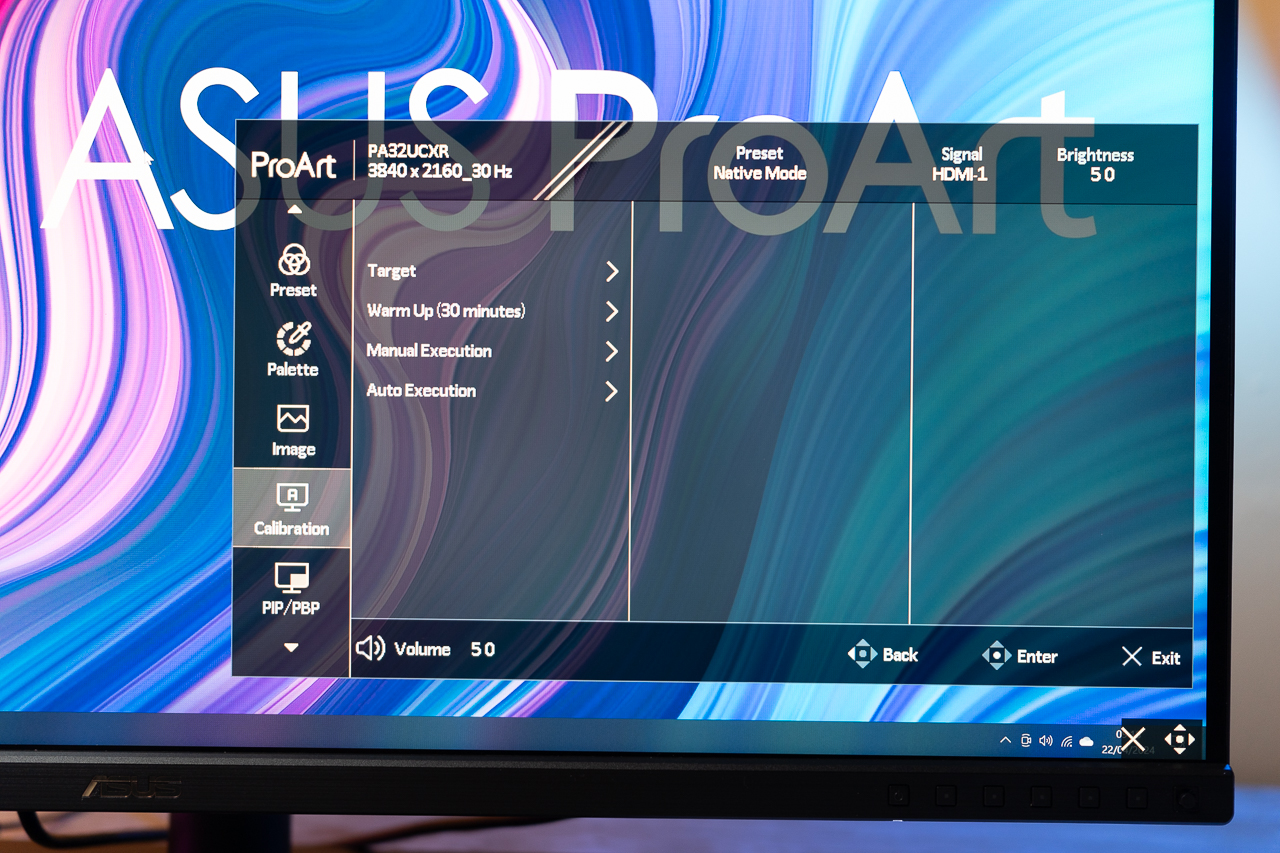
Task: Click the OSD Volume speaker icon
Action: click(370, 648)
